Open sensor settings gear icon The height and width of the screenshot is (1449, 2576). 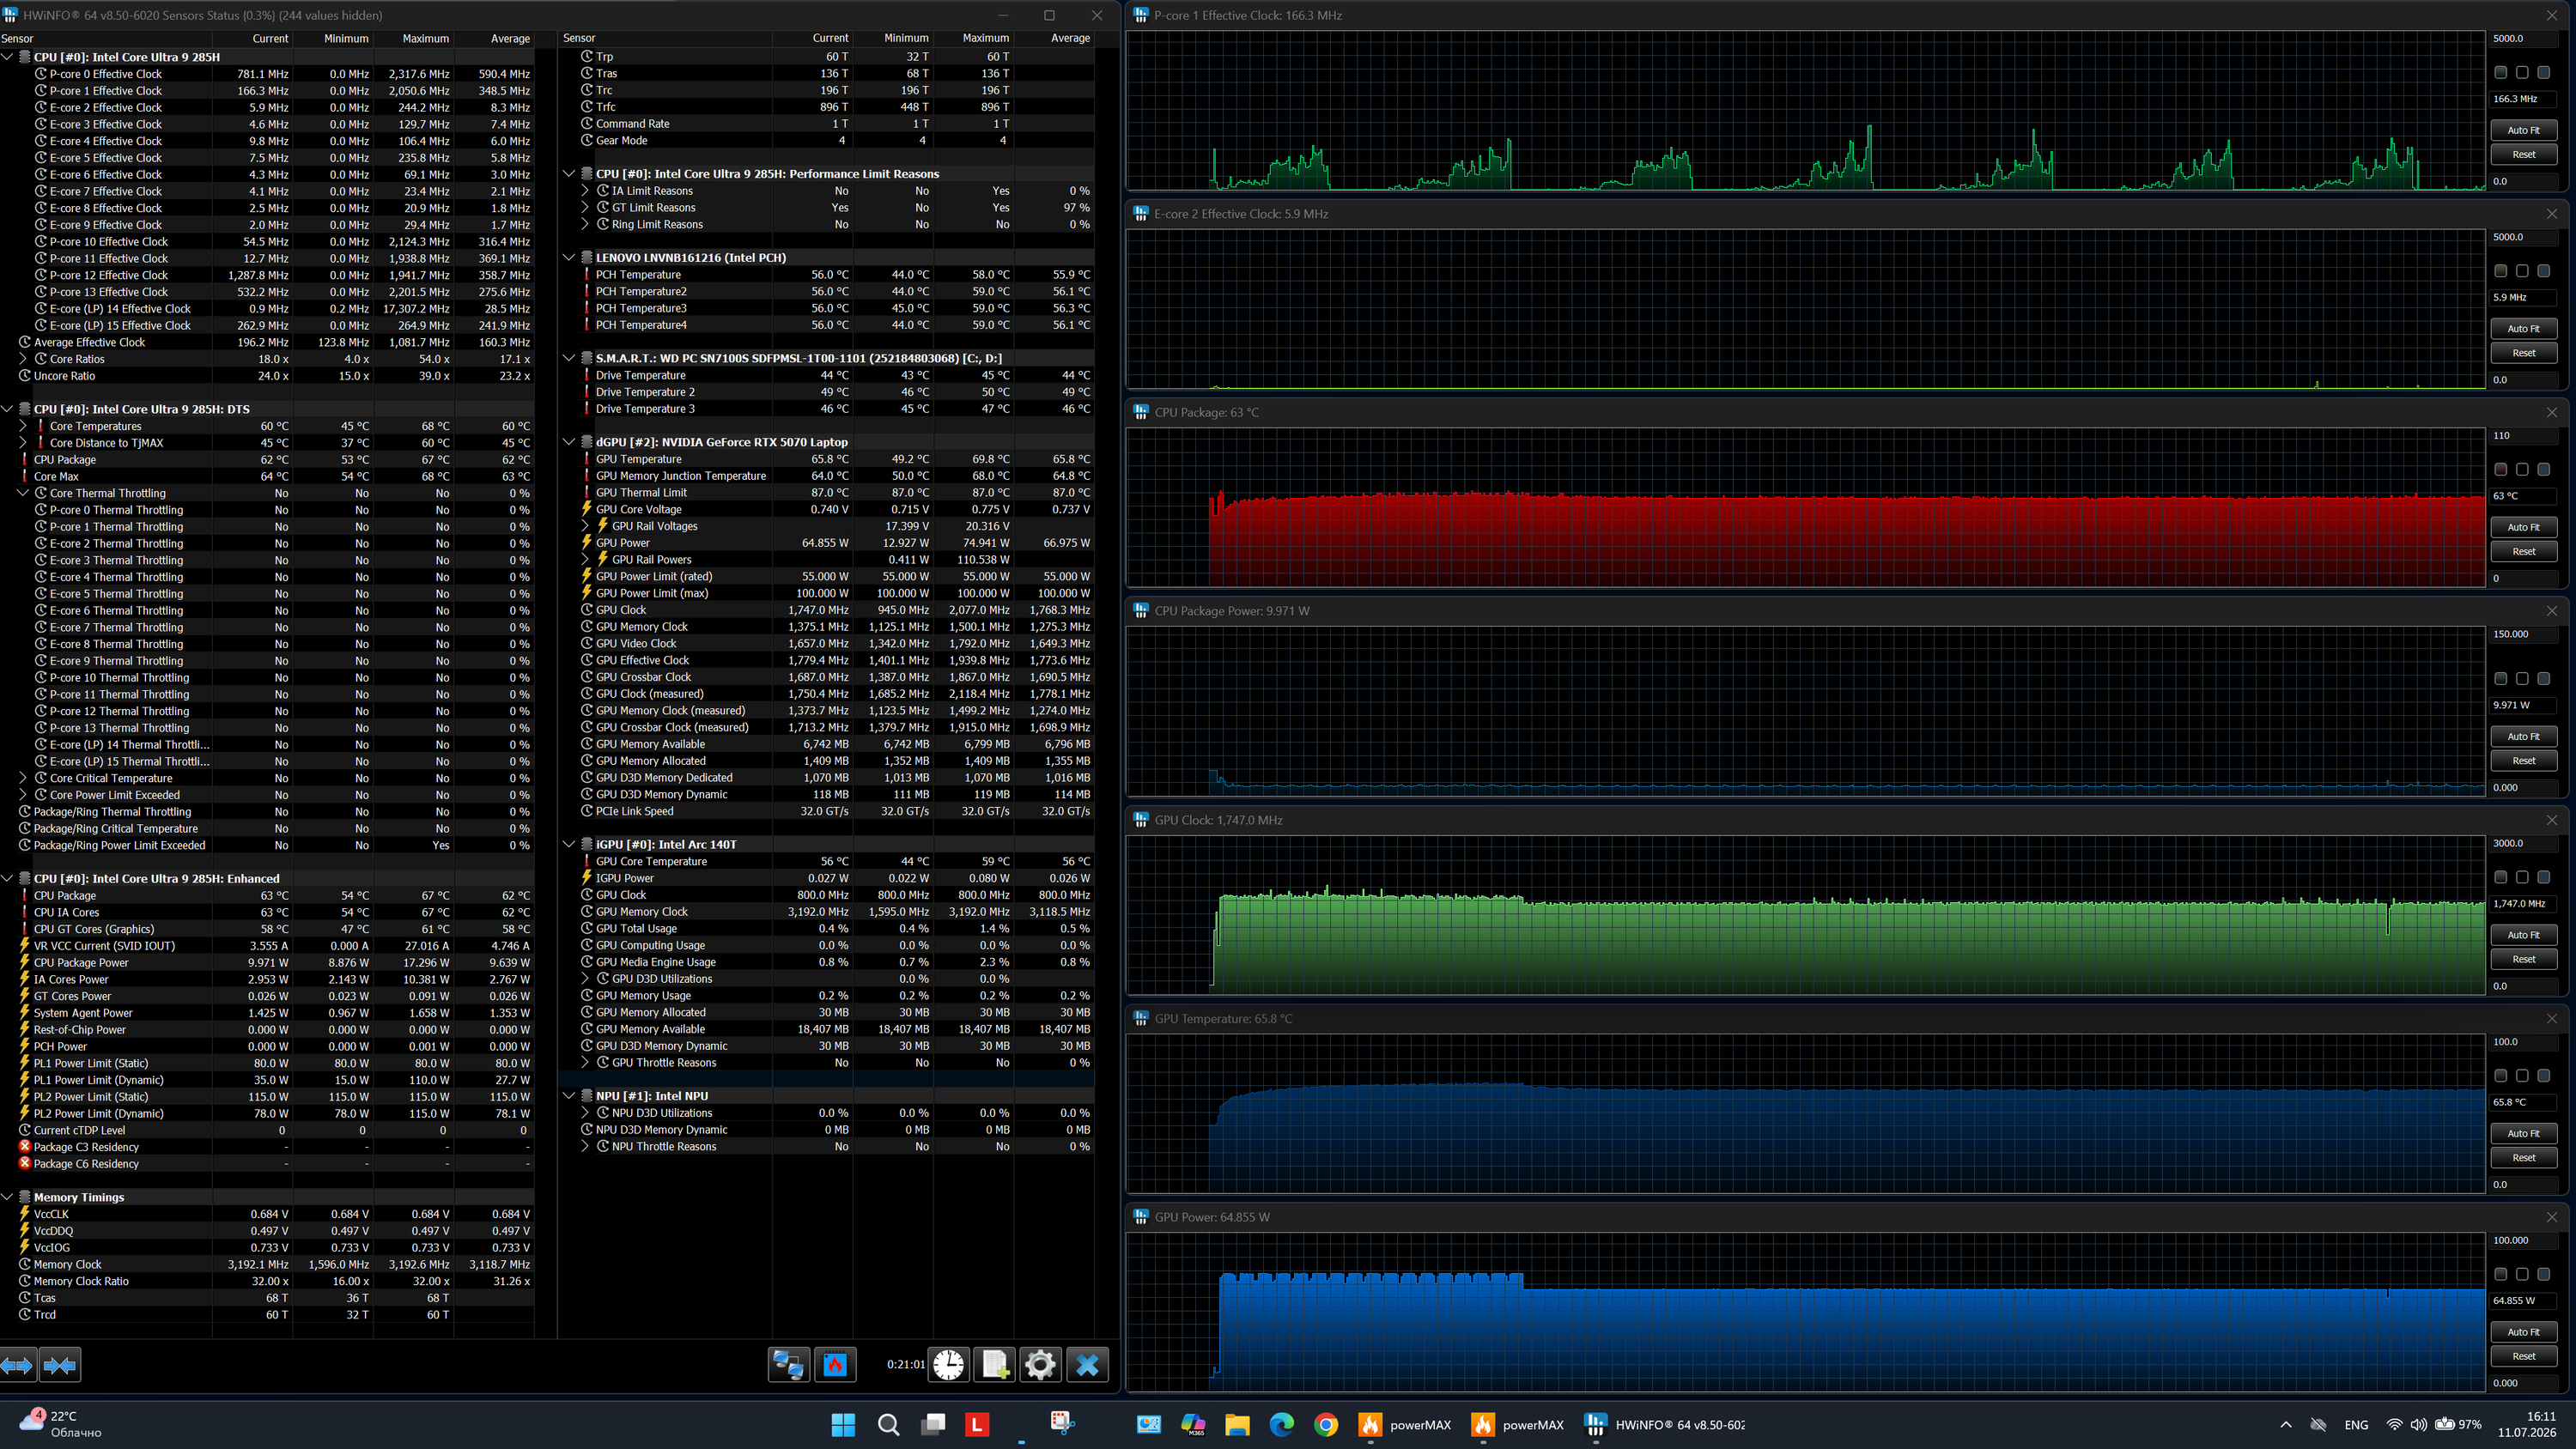[1040, 1364]
